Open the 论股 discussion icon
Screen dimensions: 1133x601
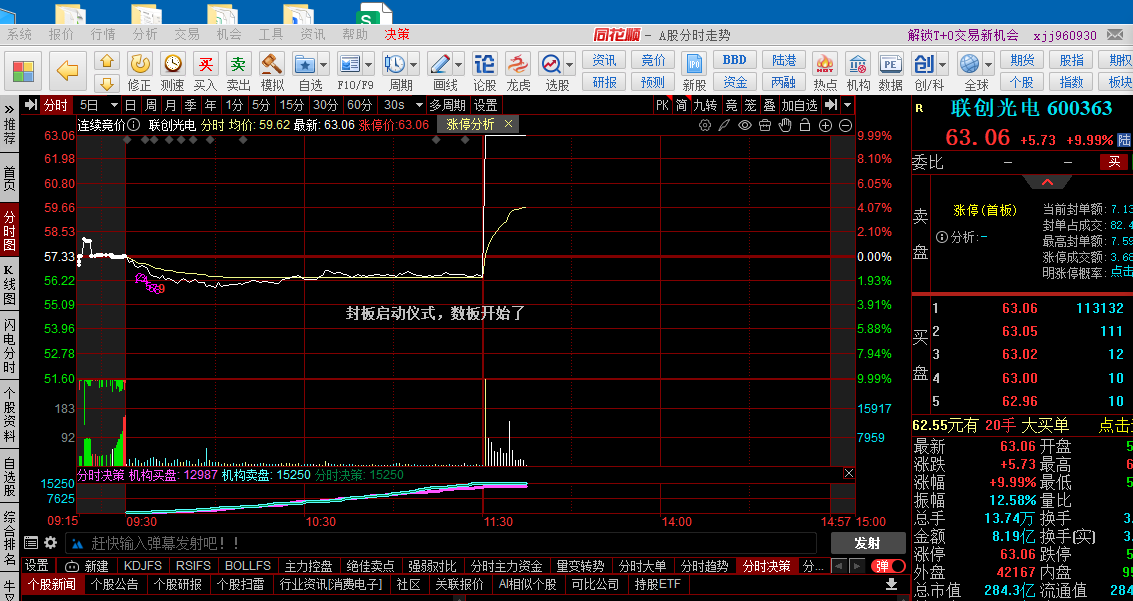tap(484, 72)
